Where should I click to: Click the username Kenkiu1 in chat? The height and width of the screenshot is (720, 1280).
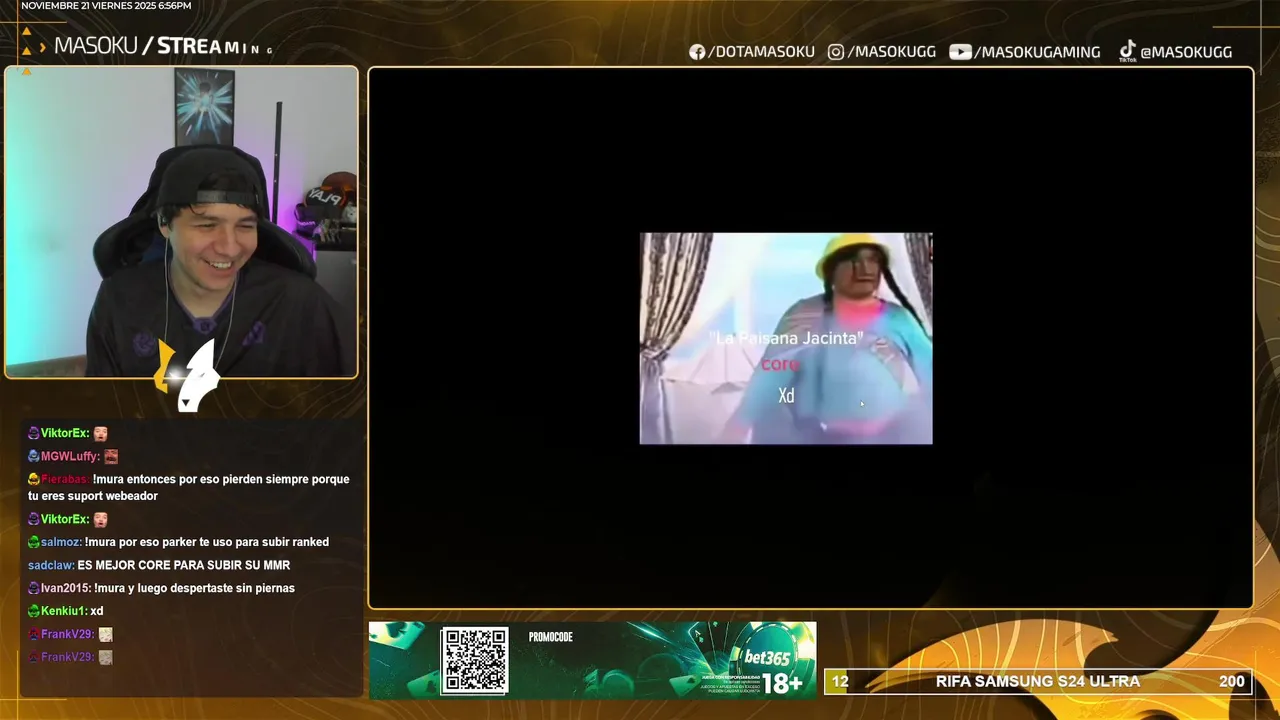point(64,611)
